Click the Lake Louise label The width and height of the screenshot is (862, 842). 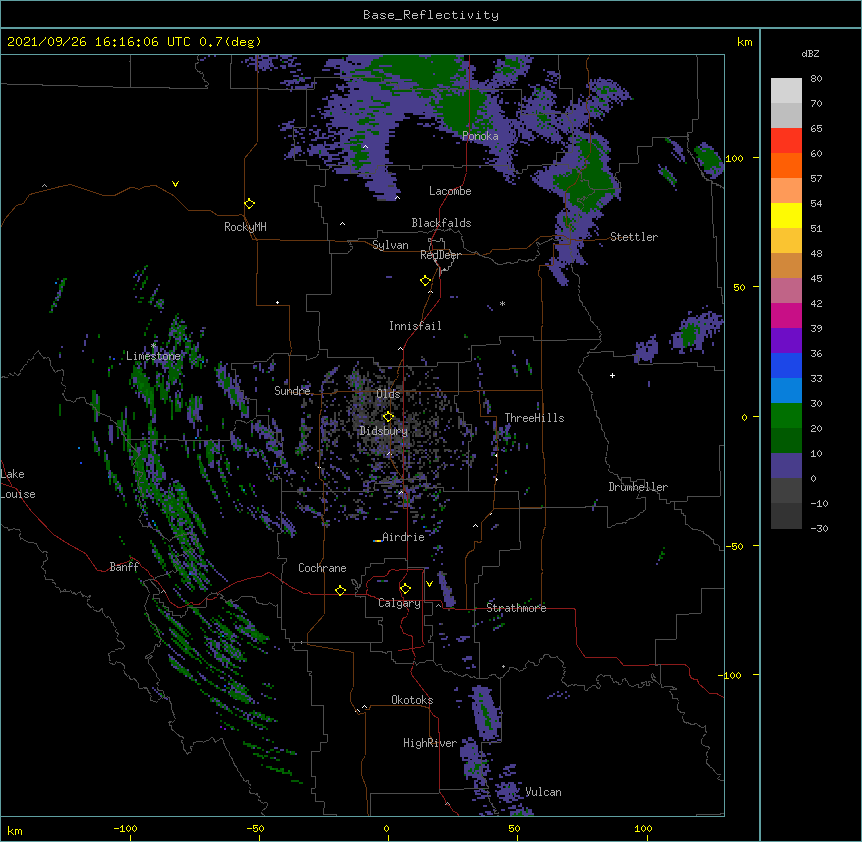click(18, 484)
